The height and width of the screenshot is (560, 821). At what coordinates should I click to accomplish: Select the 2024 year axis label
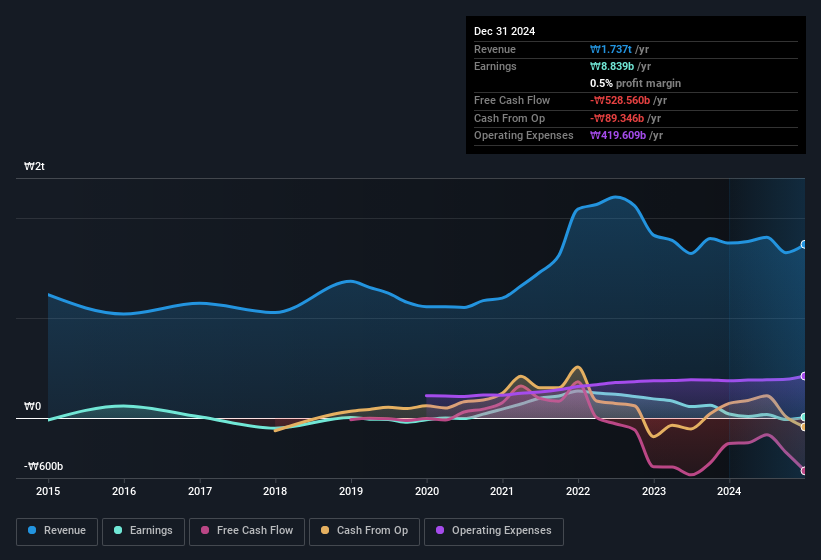729,491
